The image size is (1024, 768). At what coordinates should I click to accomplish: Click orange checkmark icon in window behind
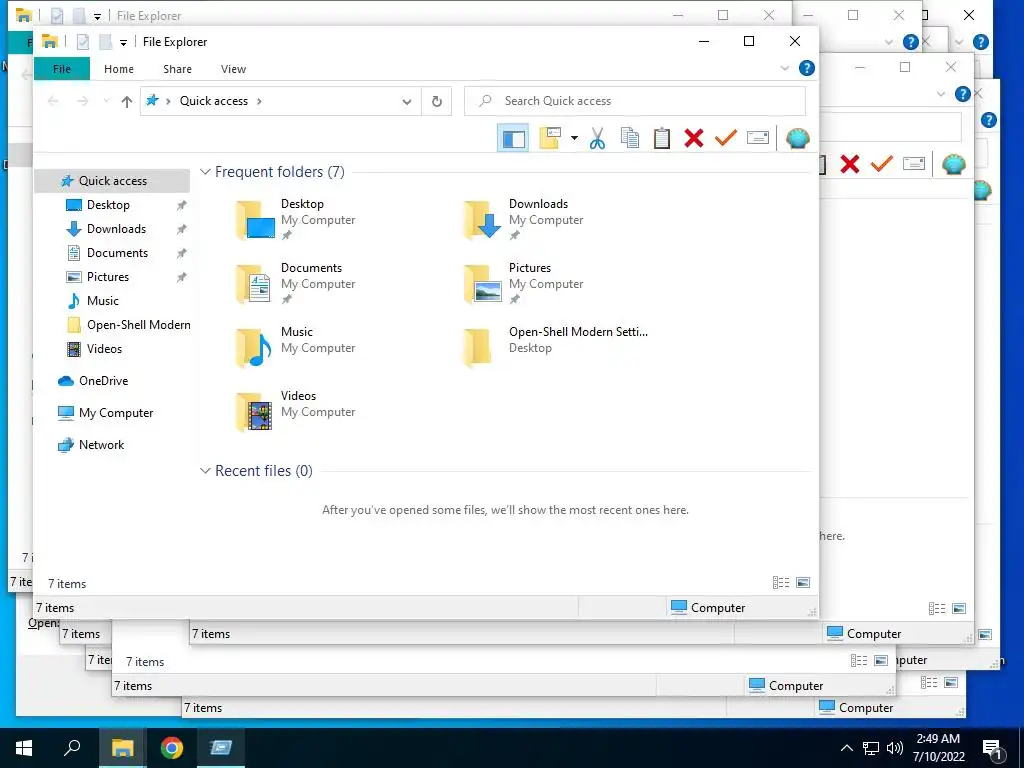point(881,164)
